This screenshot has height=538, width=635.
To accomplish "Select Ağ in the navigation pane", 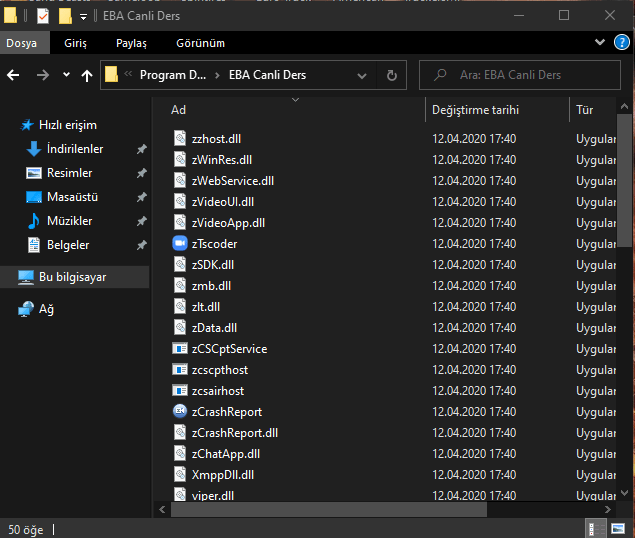I will (46, 309).
